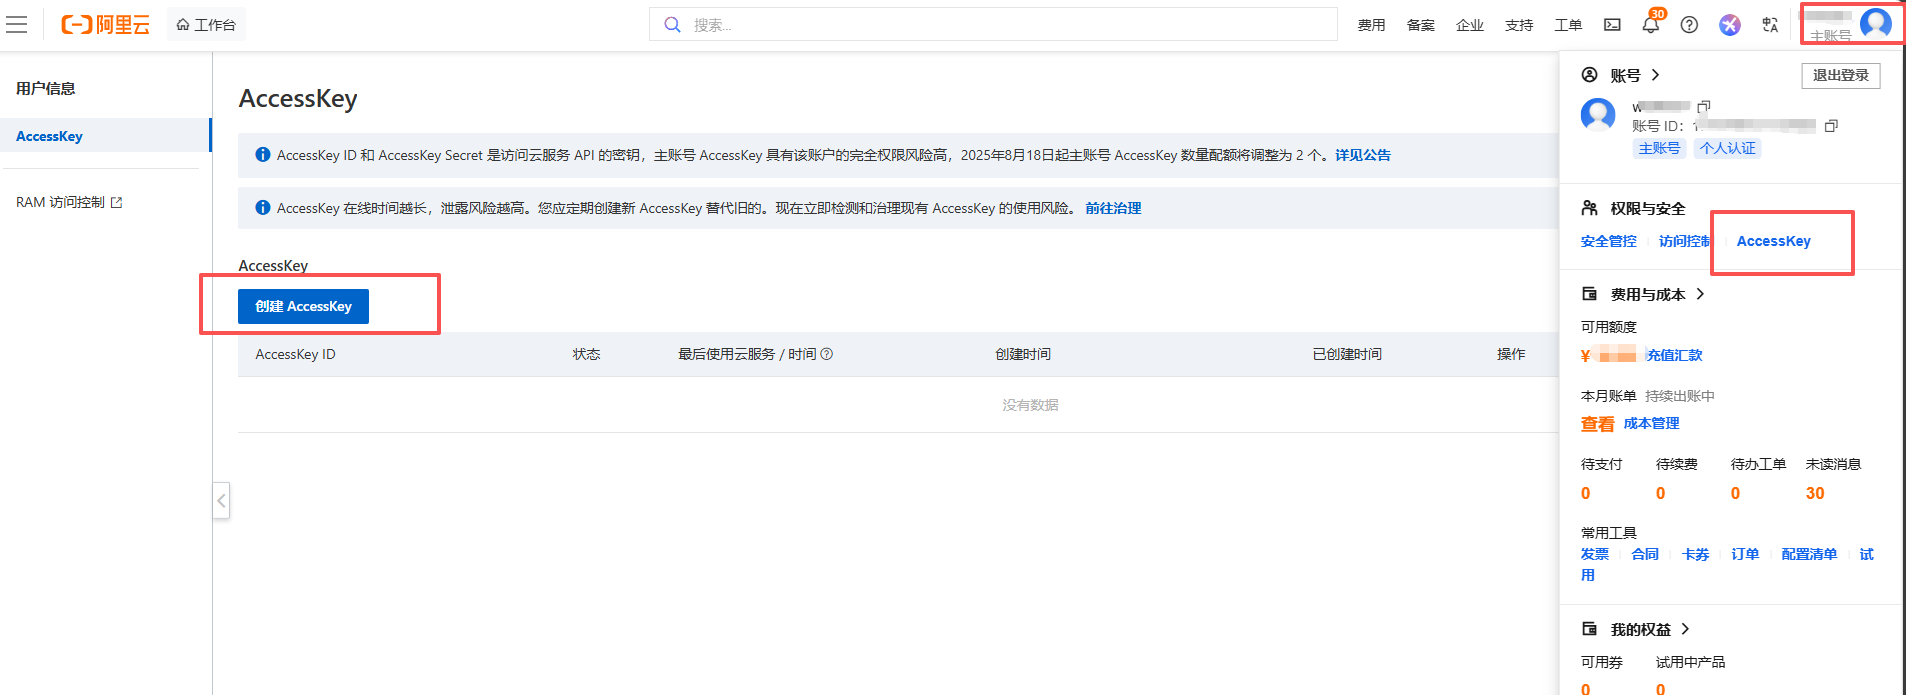
Task: Open the Cloud Shell terminal icon
Action: (1612, 25)
